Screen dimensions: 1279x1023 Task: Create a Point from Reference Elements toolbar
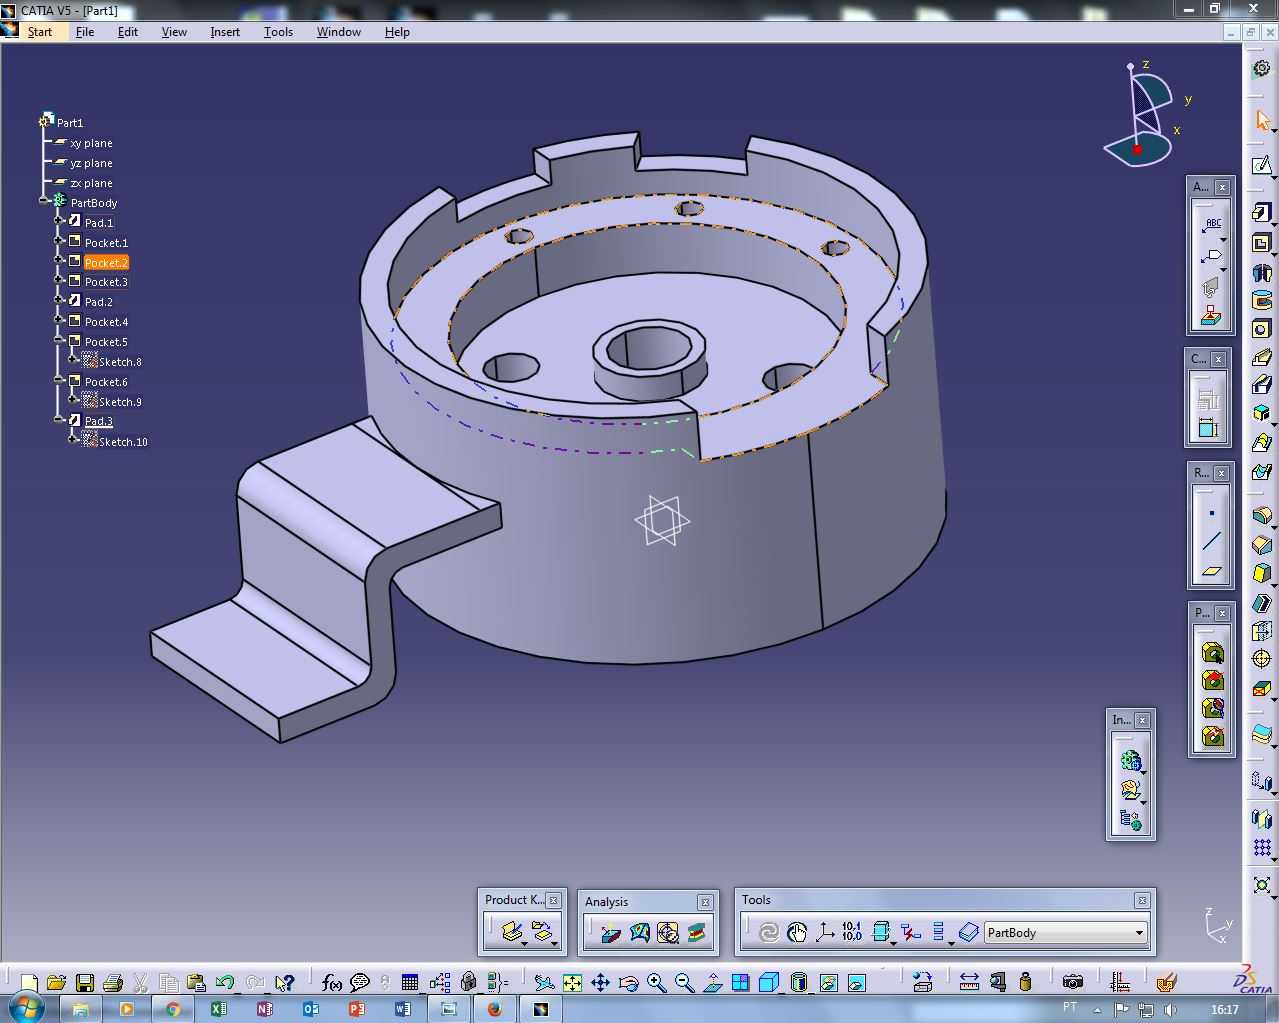pyautogui.click(x=1211, y=514)
